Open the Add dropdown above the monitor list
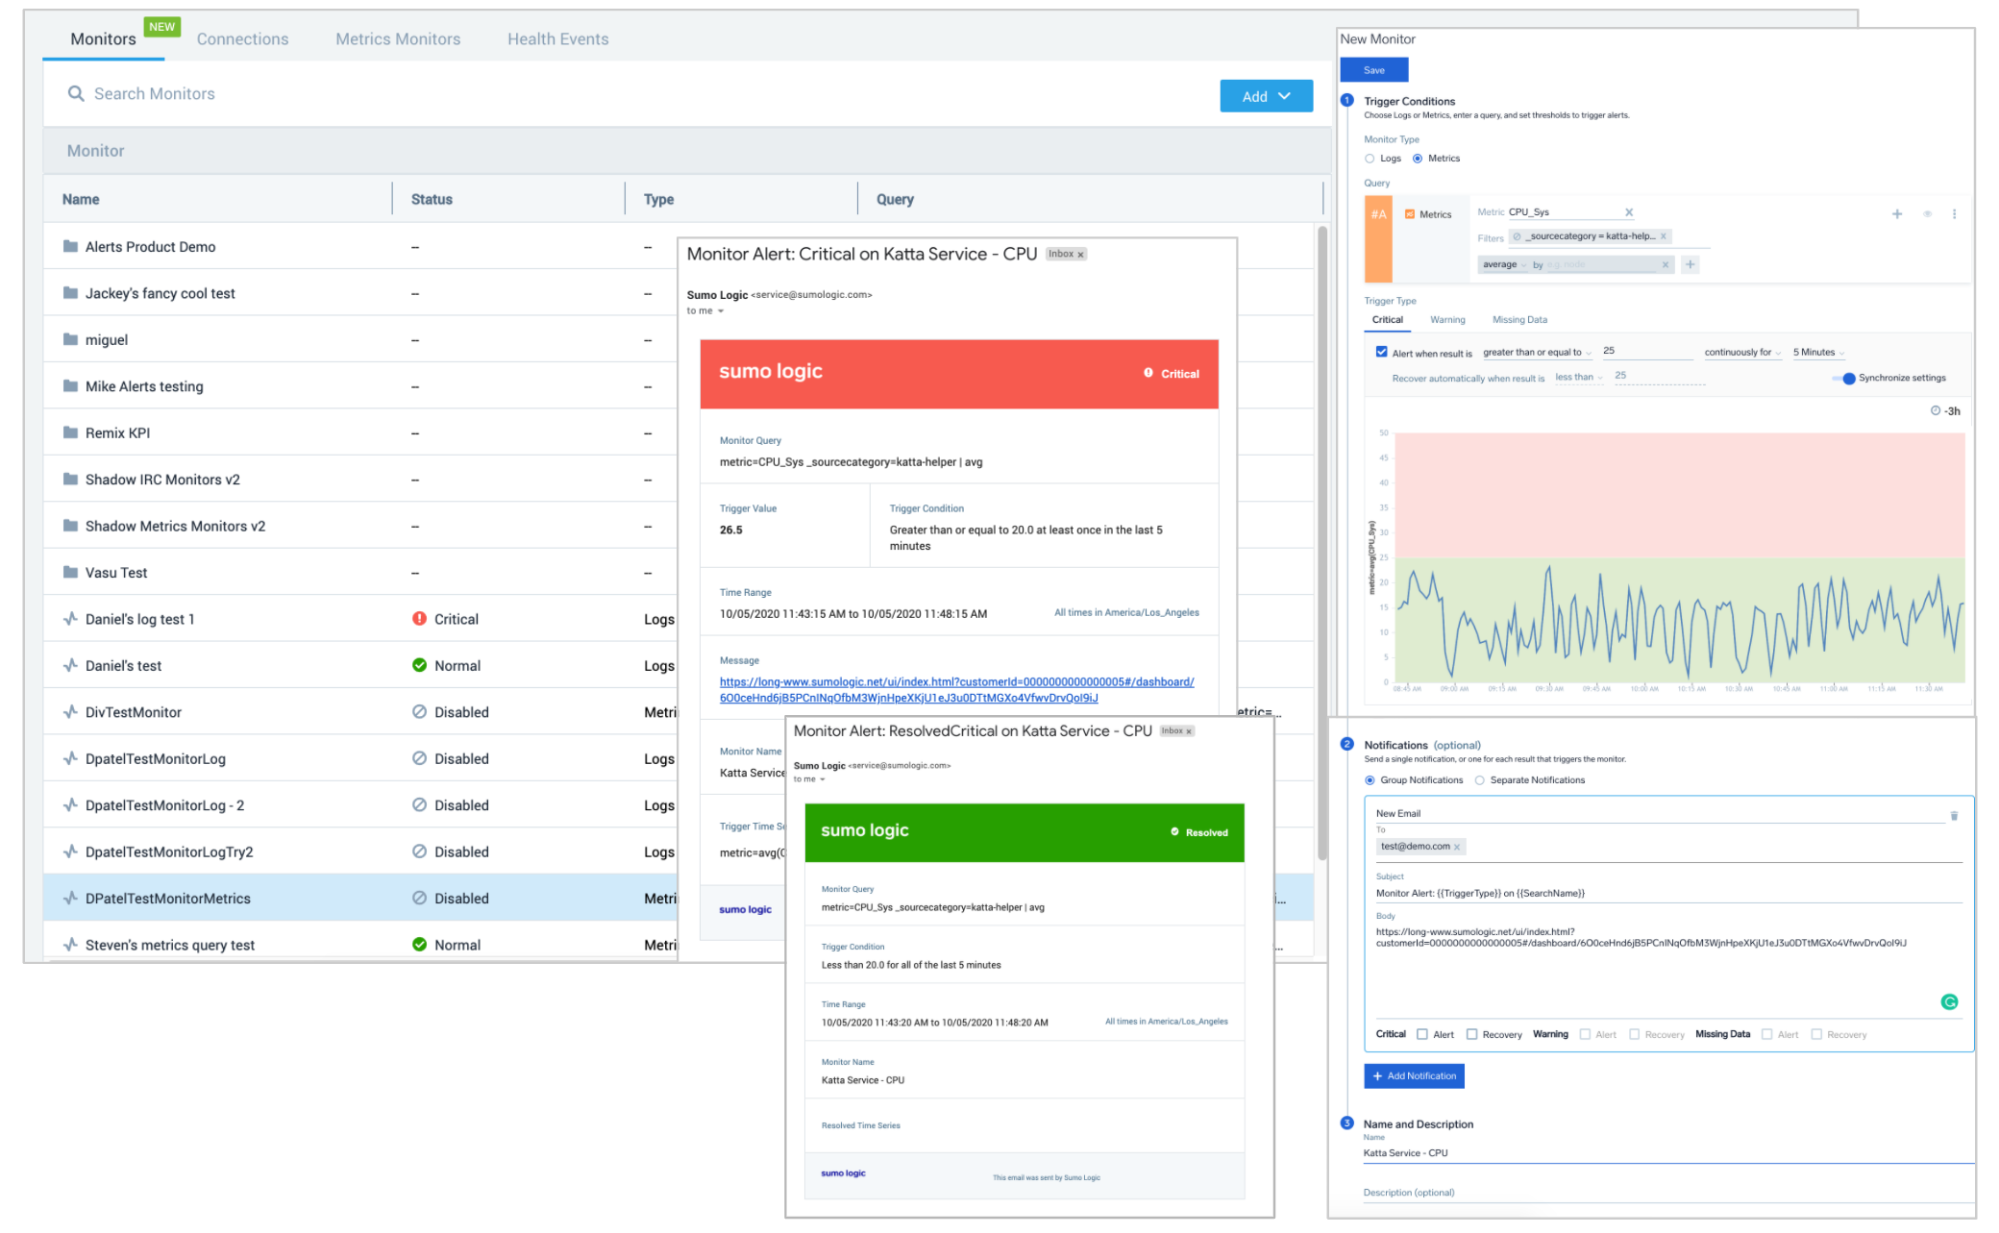Screen dimensions: 1999x1233 tap(1266, 95)
